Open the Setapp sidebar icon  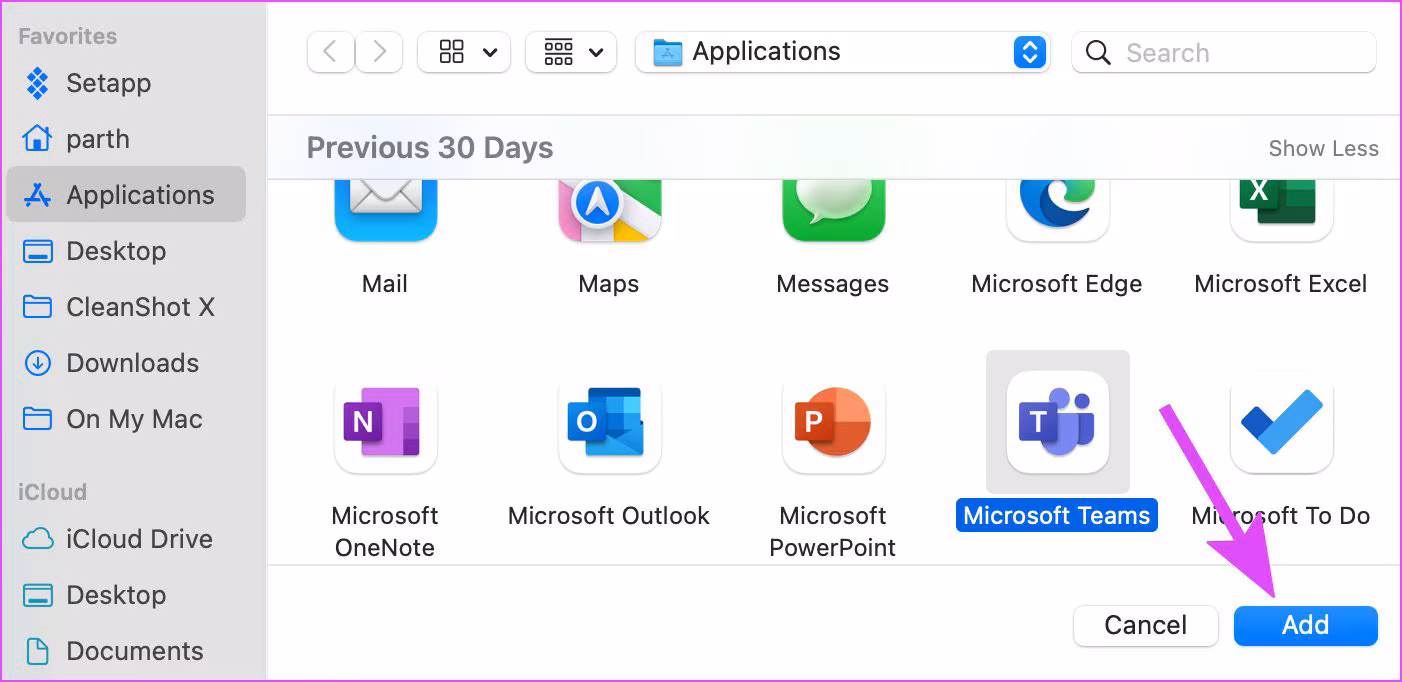(x=37, y=83)
